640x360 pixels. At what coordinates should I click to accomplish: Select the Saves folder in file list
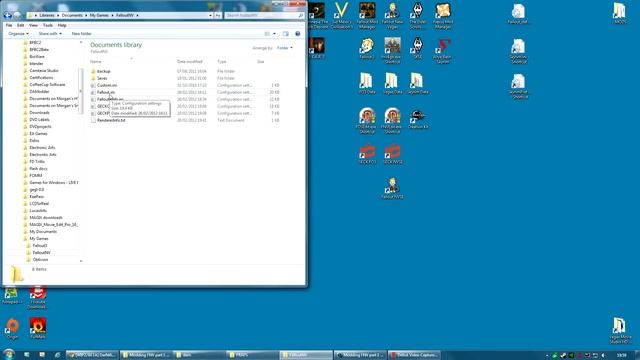point(102,78)
